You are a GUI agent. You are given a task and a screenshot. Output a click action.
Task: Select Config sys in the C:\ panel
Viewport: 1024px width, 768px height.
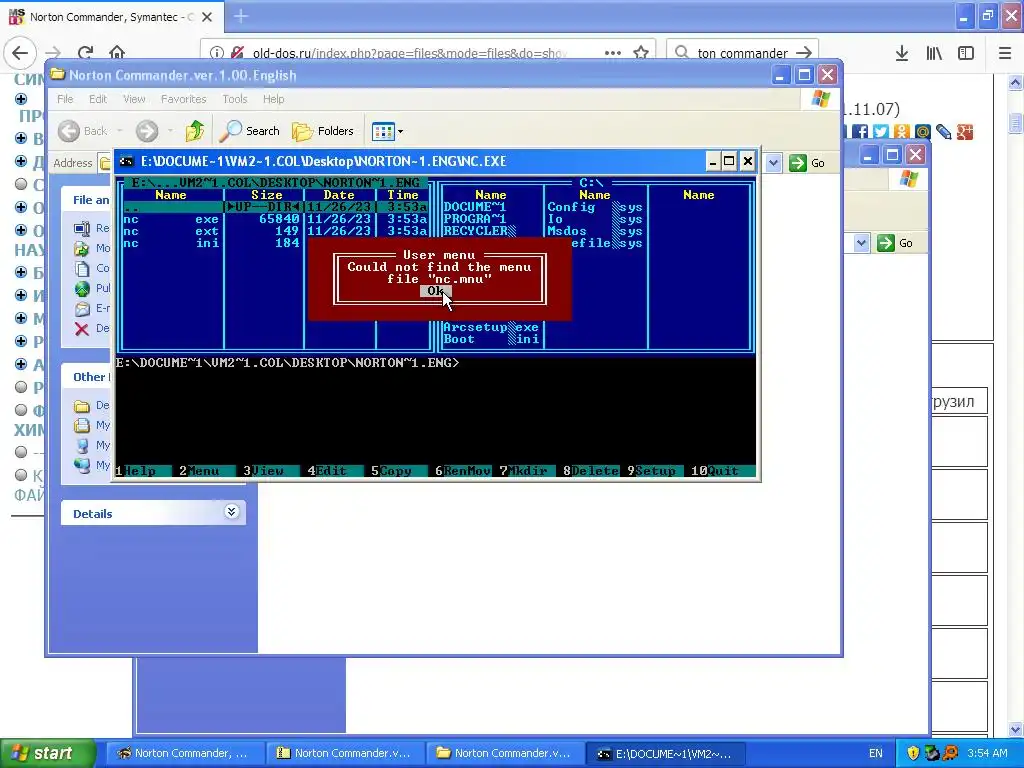[x=595, y=207]
